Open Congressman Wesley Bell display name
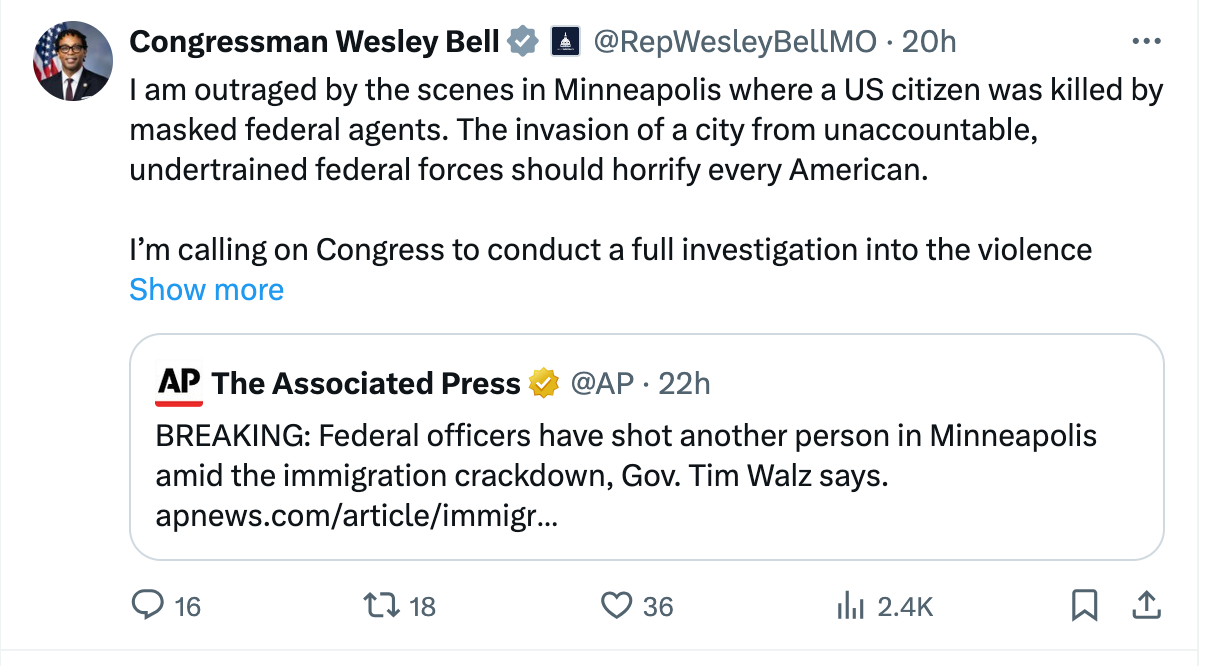This screenshot has width=1208, height=666. (x=314, y=41)
